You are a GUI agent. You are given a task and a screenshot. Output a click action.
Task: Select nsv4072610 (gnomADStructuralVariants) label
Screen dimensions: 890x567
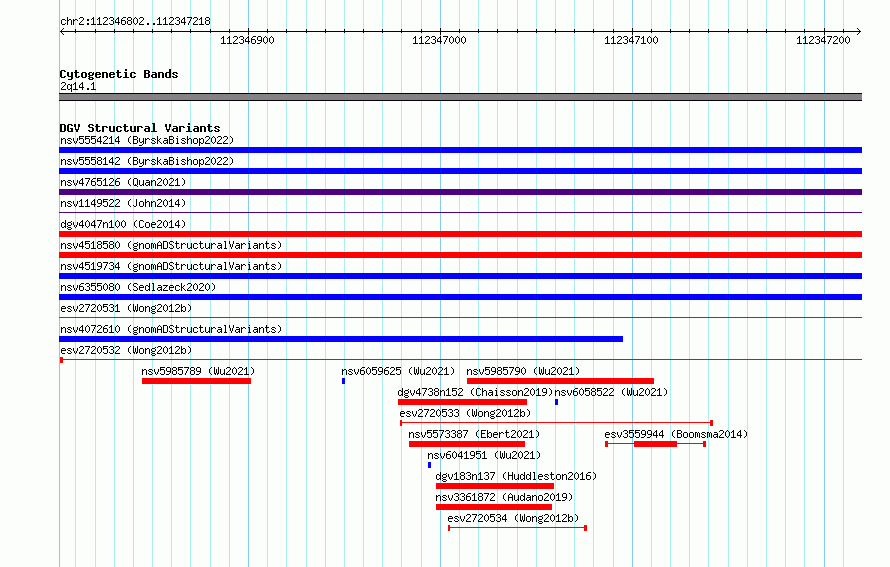coord(171,329)
